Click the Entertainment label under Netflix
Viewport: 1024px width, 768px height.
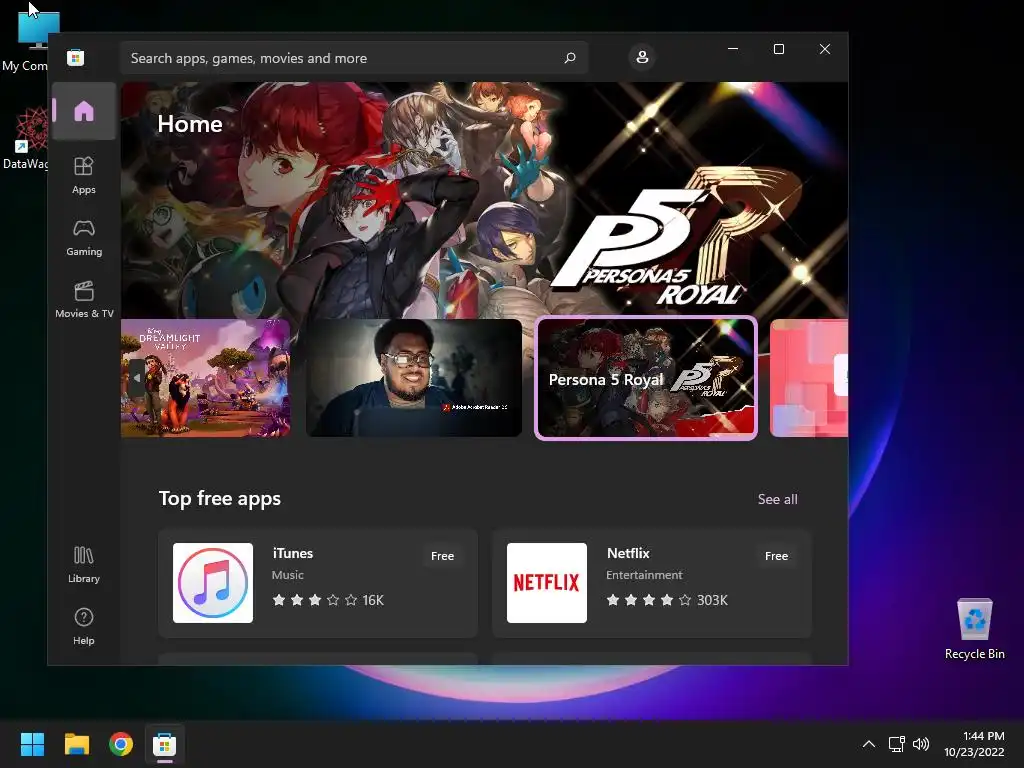coord(644,575)
